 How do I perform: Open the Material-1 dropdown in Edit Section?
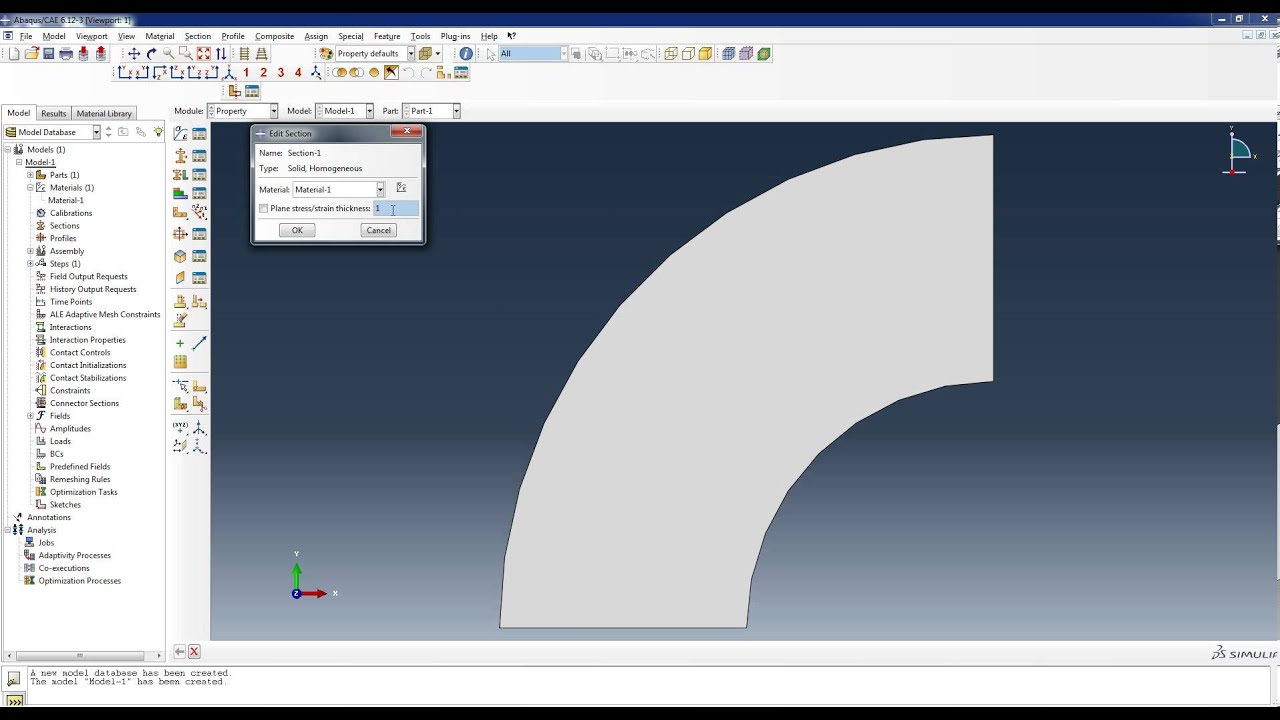point(380,189)
